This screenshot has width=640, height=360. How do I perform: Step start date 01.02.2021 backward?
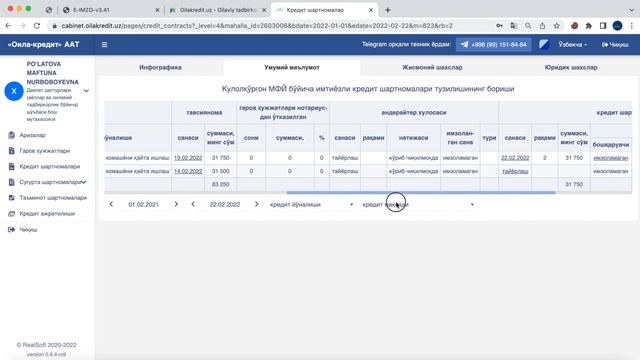pyautogui.click(x=111, y=204)
